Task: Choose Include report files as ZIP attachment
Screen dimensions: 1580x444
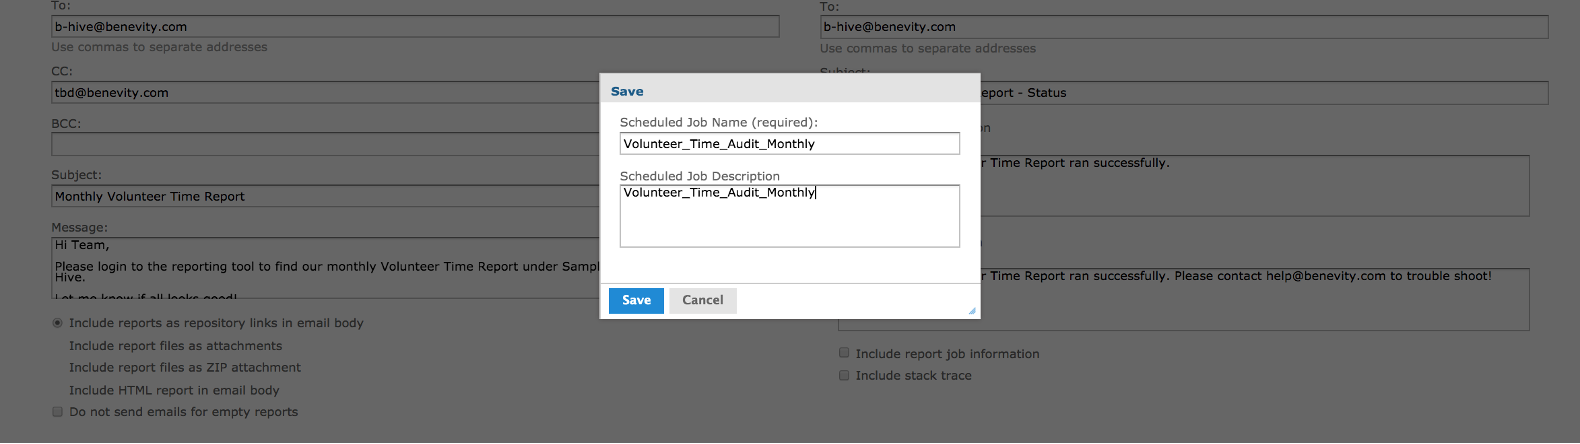Action: [x=184, y=368]
